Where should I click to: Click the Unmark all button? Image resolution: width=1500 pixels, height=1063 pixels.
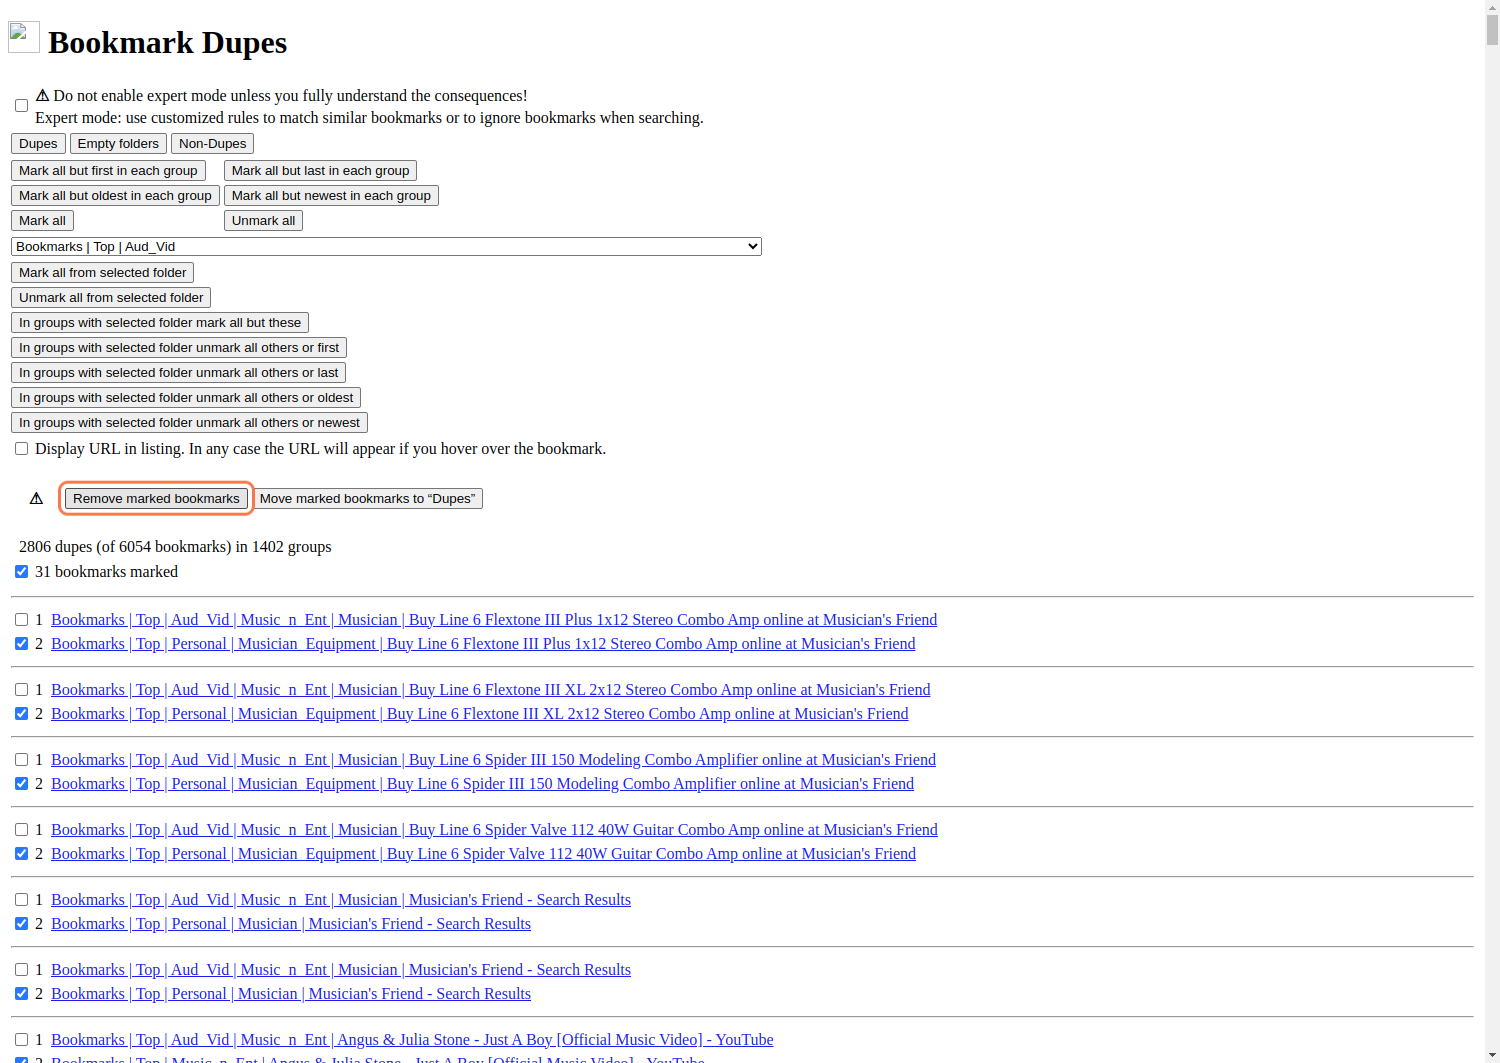tap(263, 221)
